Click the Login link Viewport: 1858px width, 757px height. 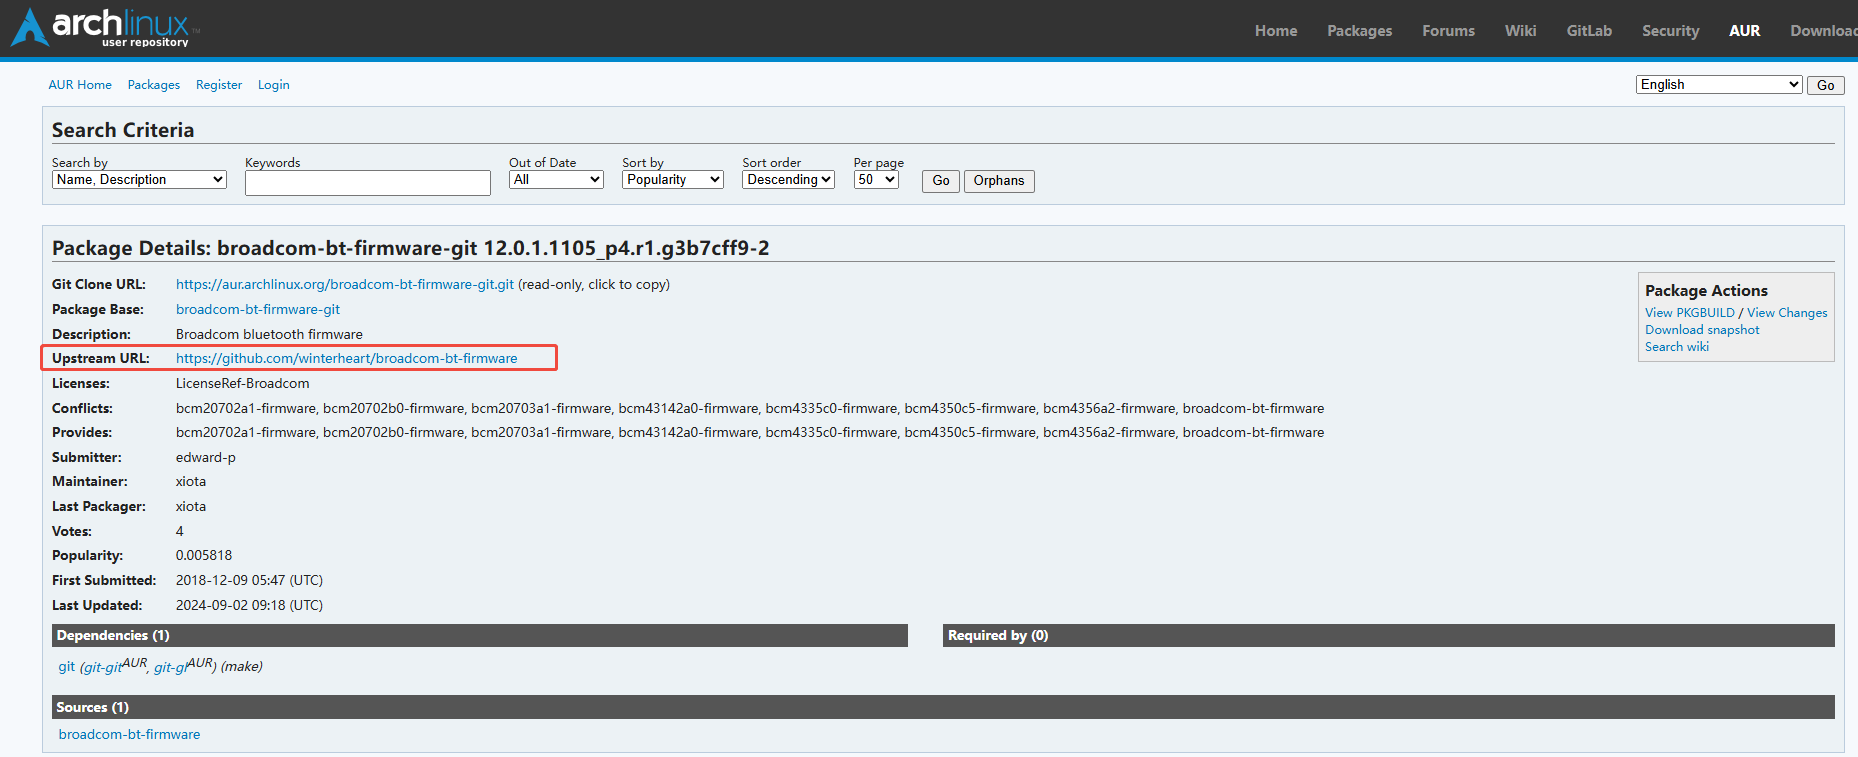coord(274,85)
